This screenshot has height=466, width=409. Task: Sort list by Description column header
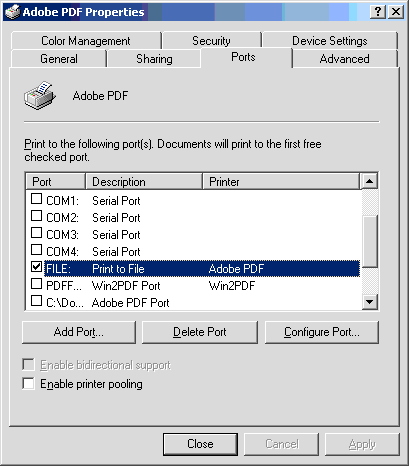coord(144,182)
